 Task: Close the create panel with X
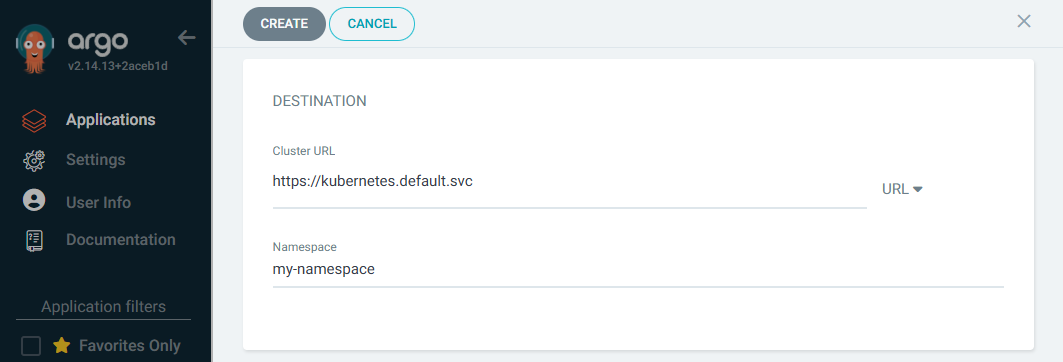pos(1024,21)
